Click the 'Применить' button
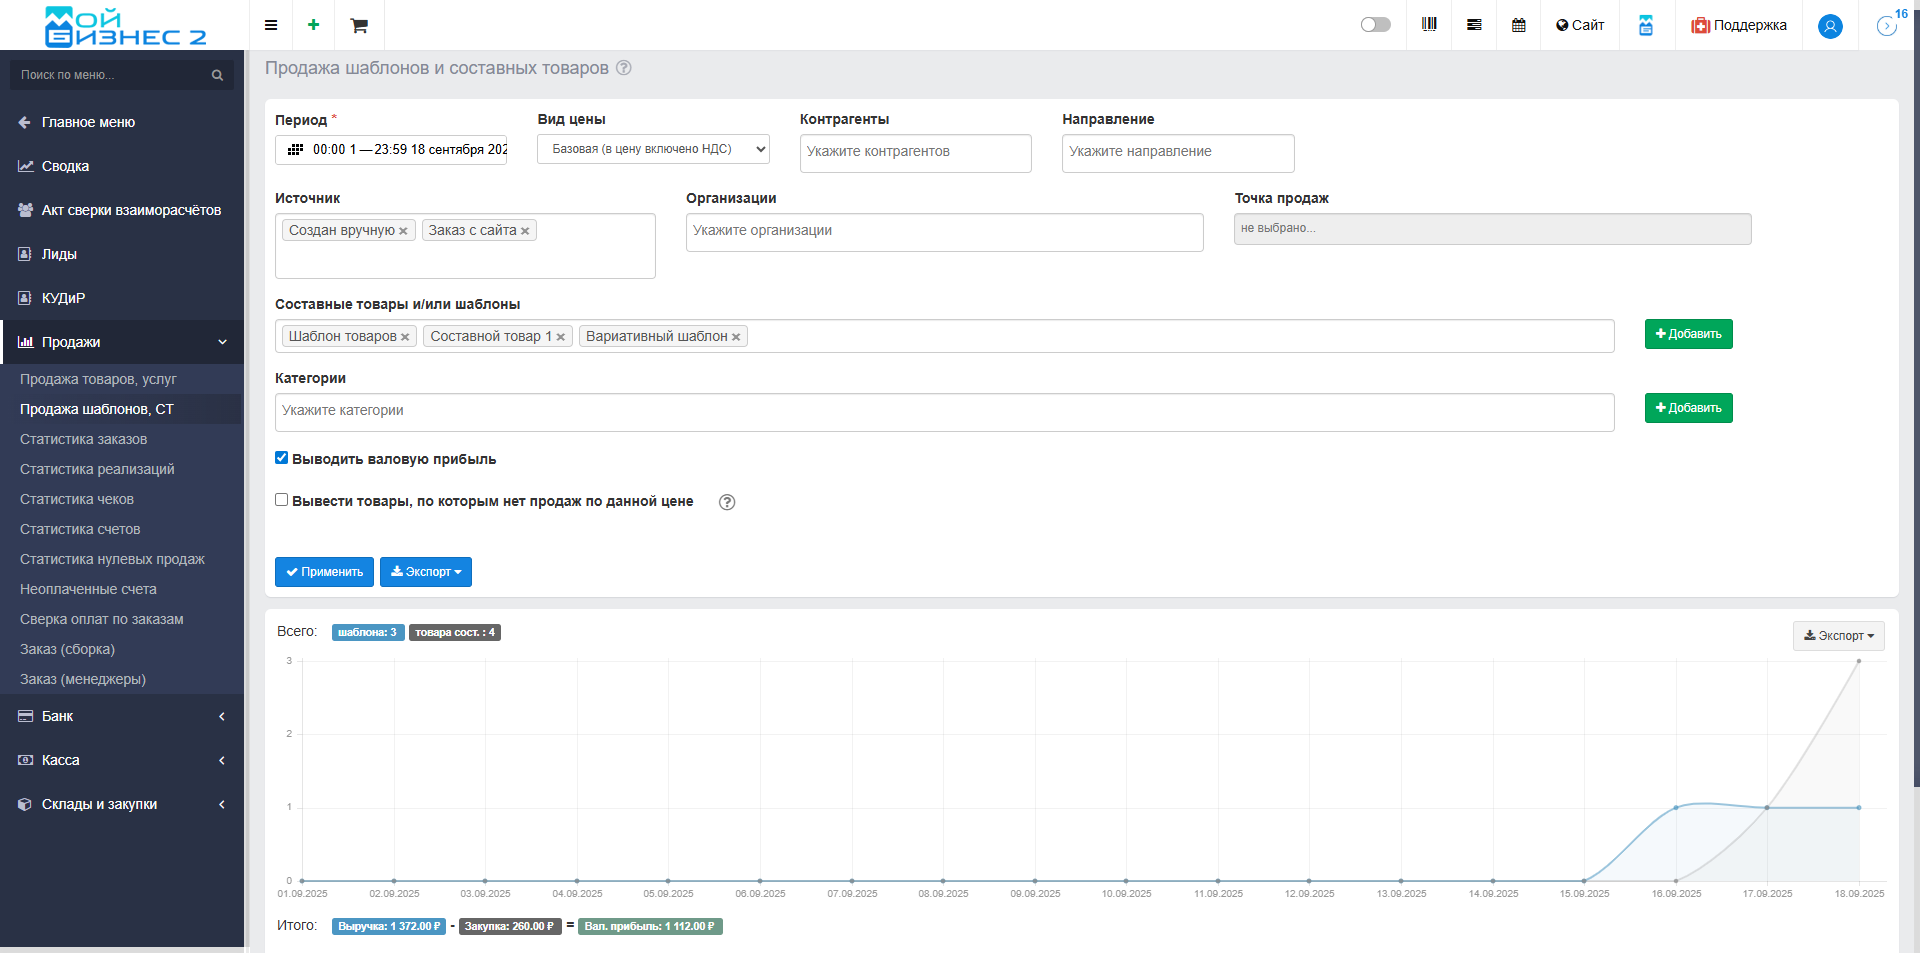Image resolution: width=1920 pixels, height=953 pixels. (x=324, y=572)
